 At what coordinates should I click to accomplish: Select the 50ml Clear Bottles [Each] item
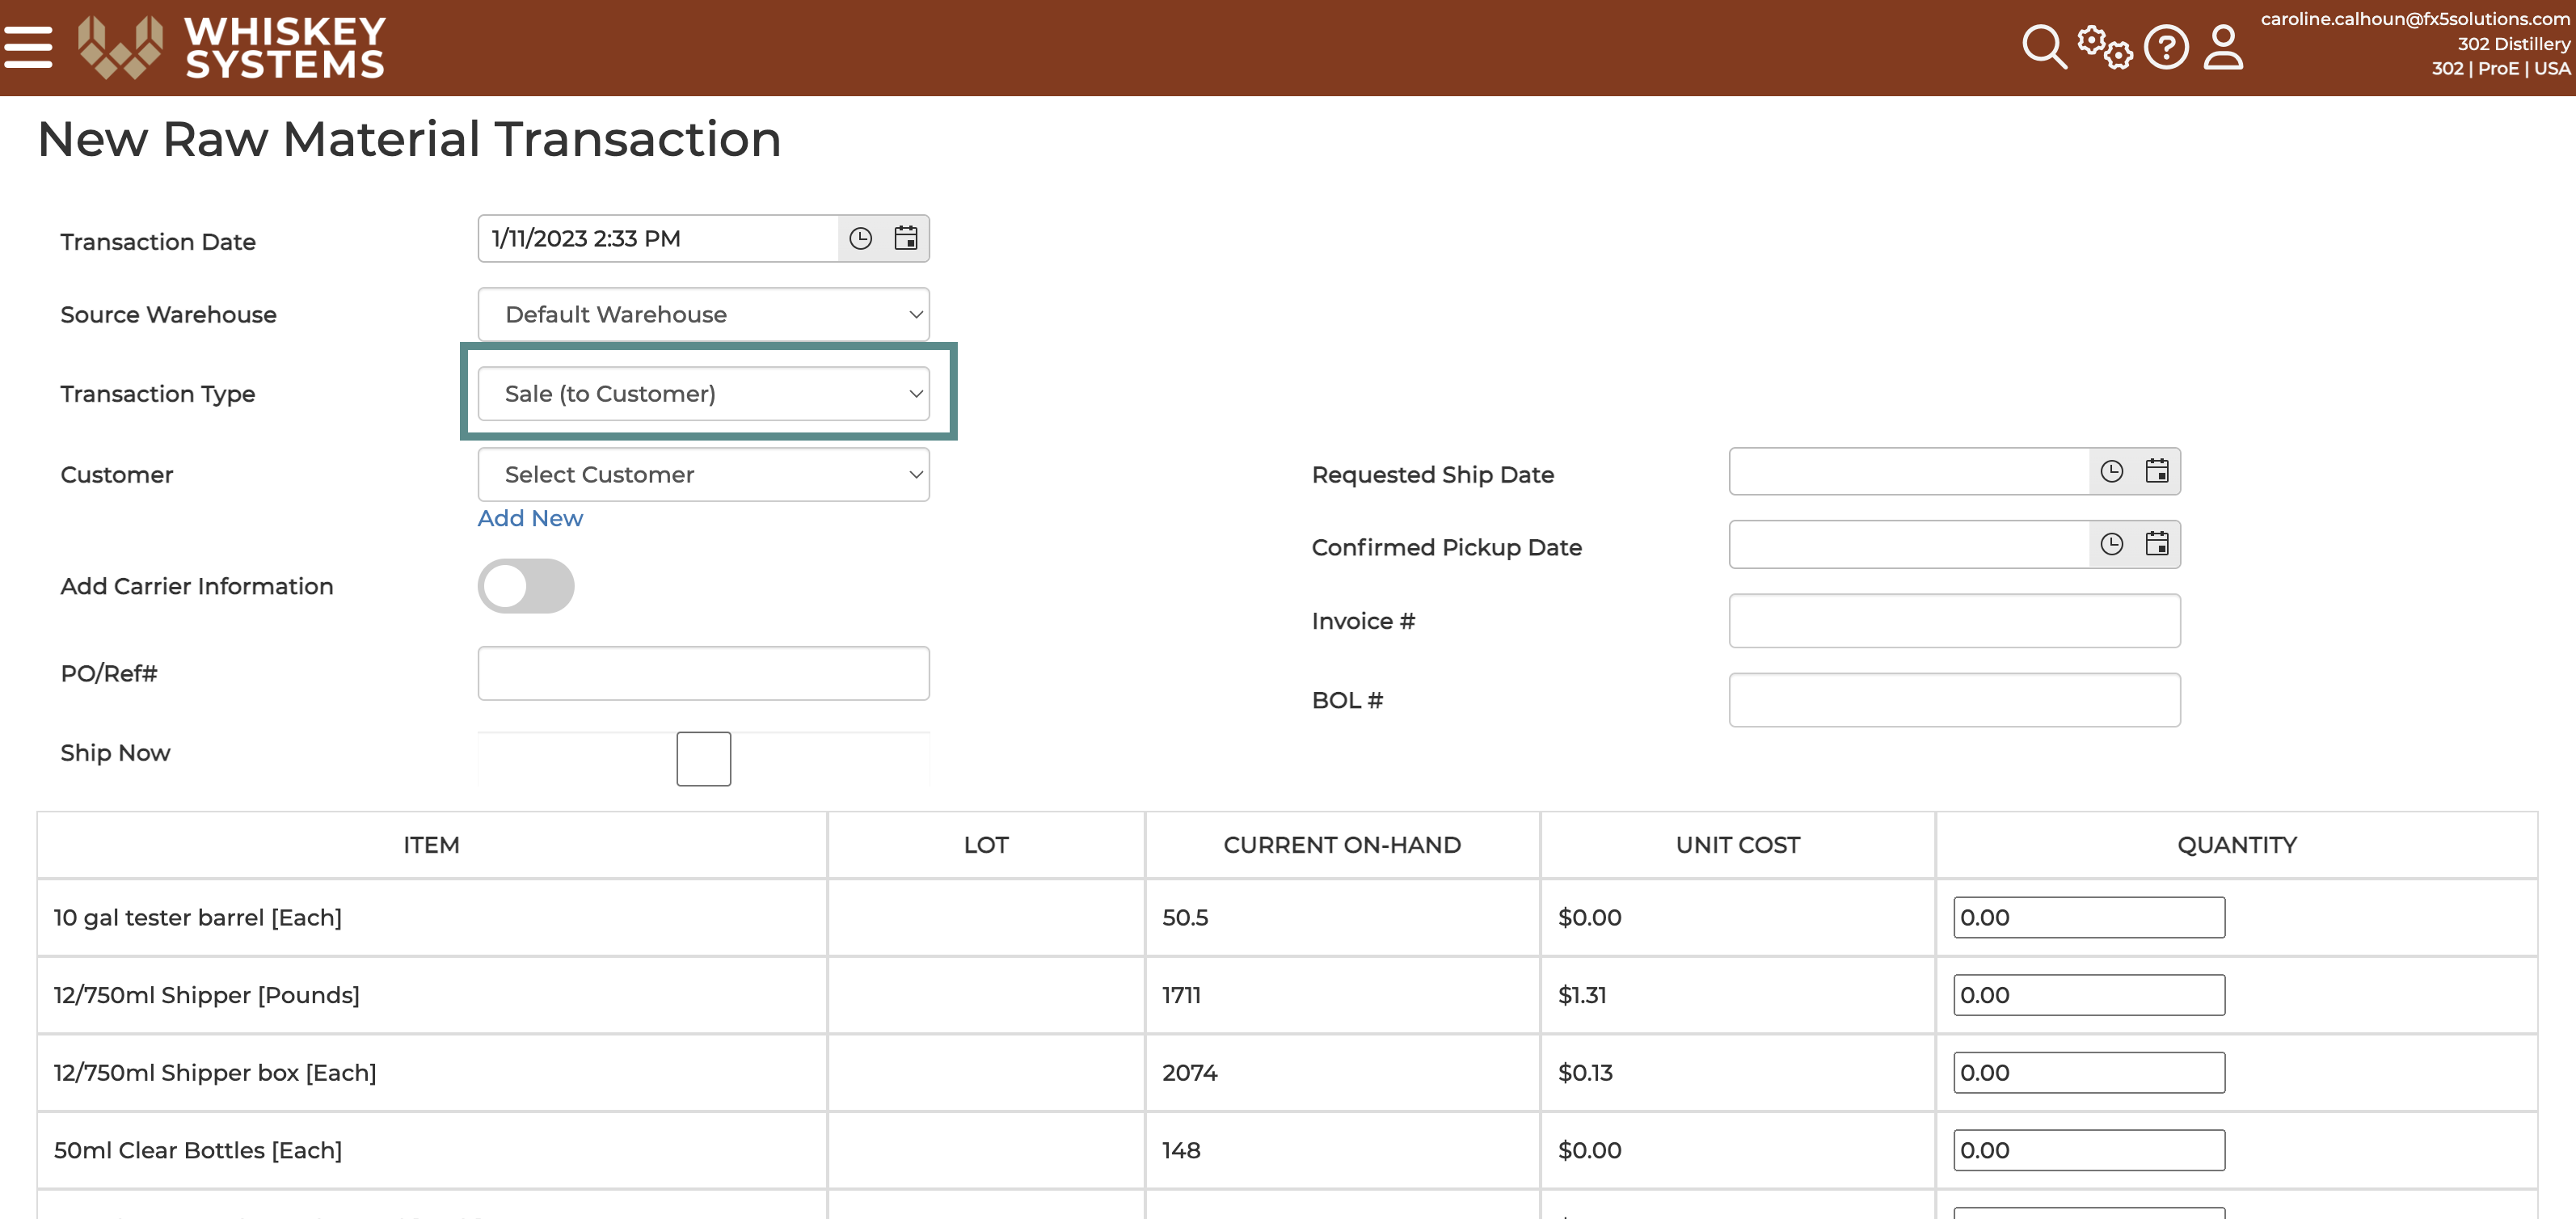(198, 1150)
